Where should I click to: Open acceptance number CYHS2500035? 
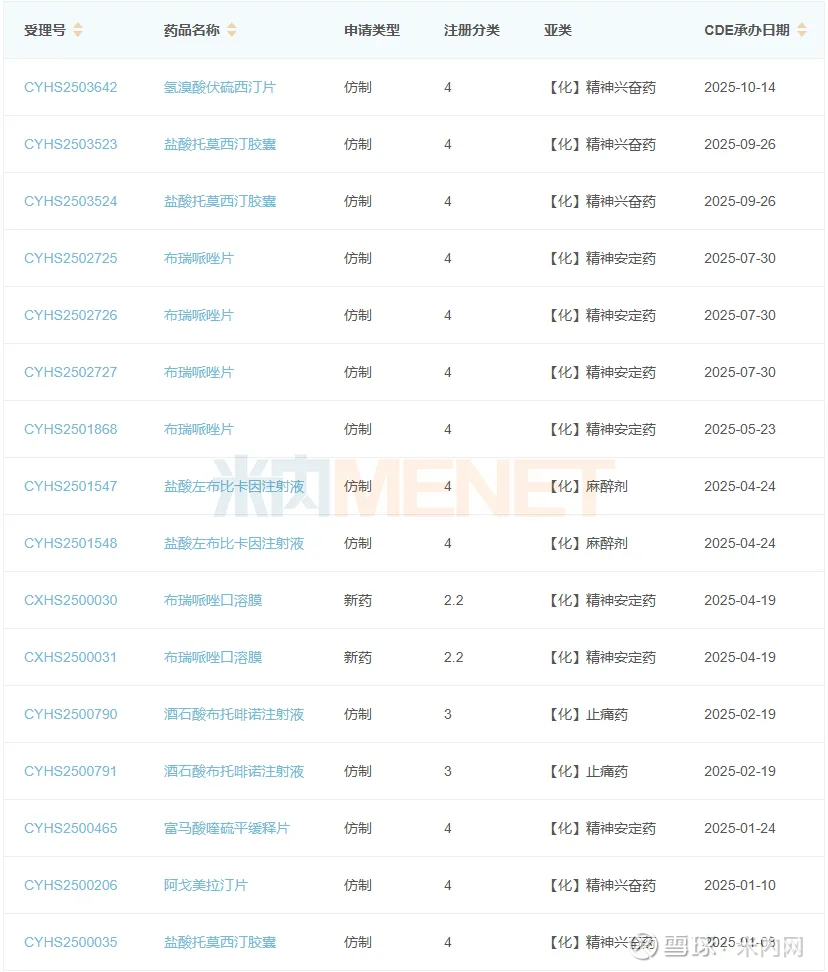(x=70, y=942)
